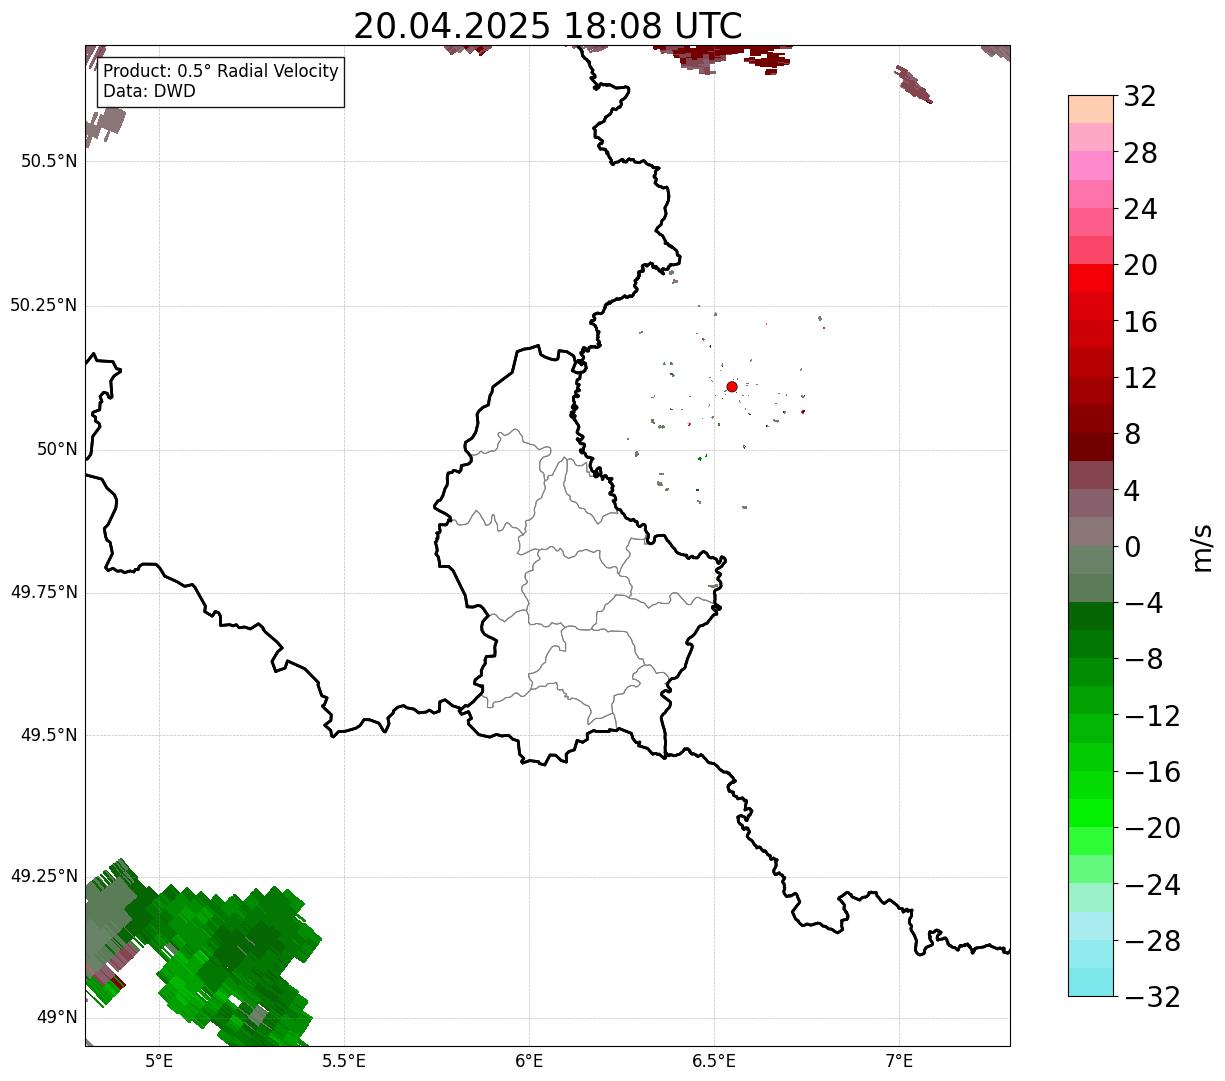Click the 49.25°N latitude tick label
This screenshot has width=1225, height=1081.
pos(44,876)
